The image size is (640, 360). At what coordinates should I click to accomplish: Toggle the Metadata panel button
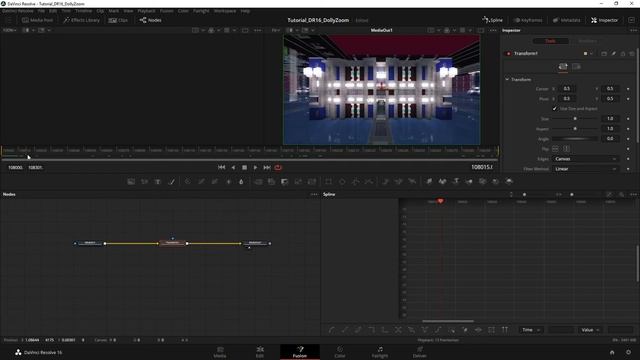566,20
